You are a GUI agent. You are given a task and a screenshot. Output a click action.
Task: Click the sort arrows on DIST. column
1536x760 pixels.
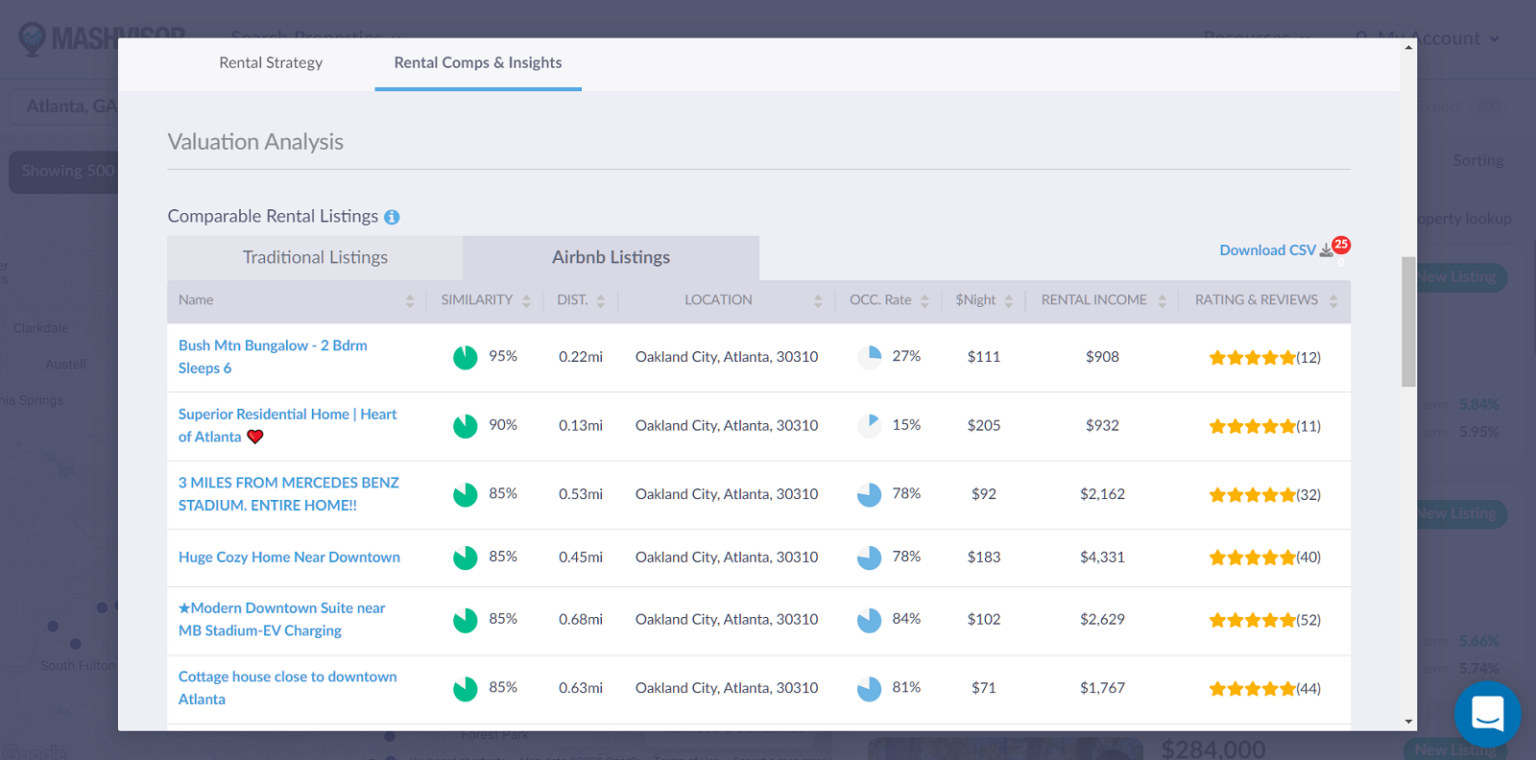pyautogui.click(x=601, y=300)
